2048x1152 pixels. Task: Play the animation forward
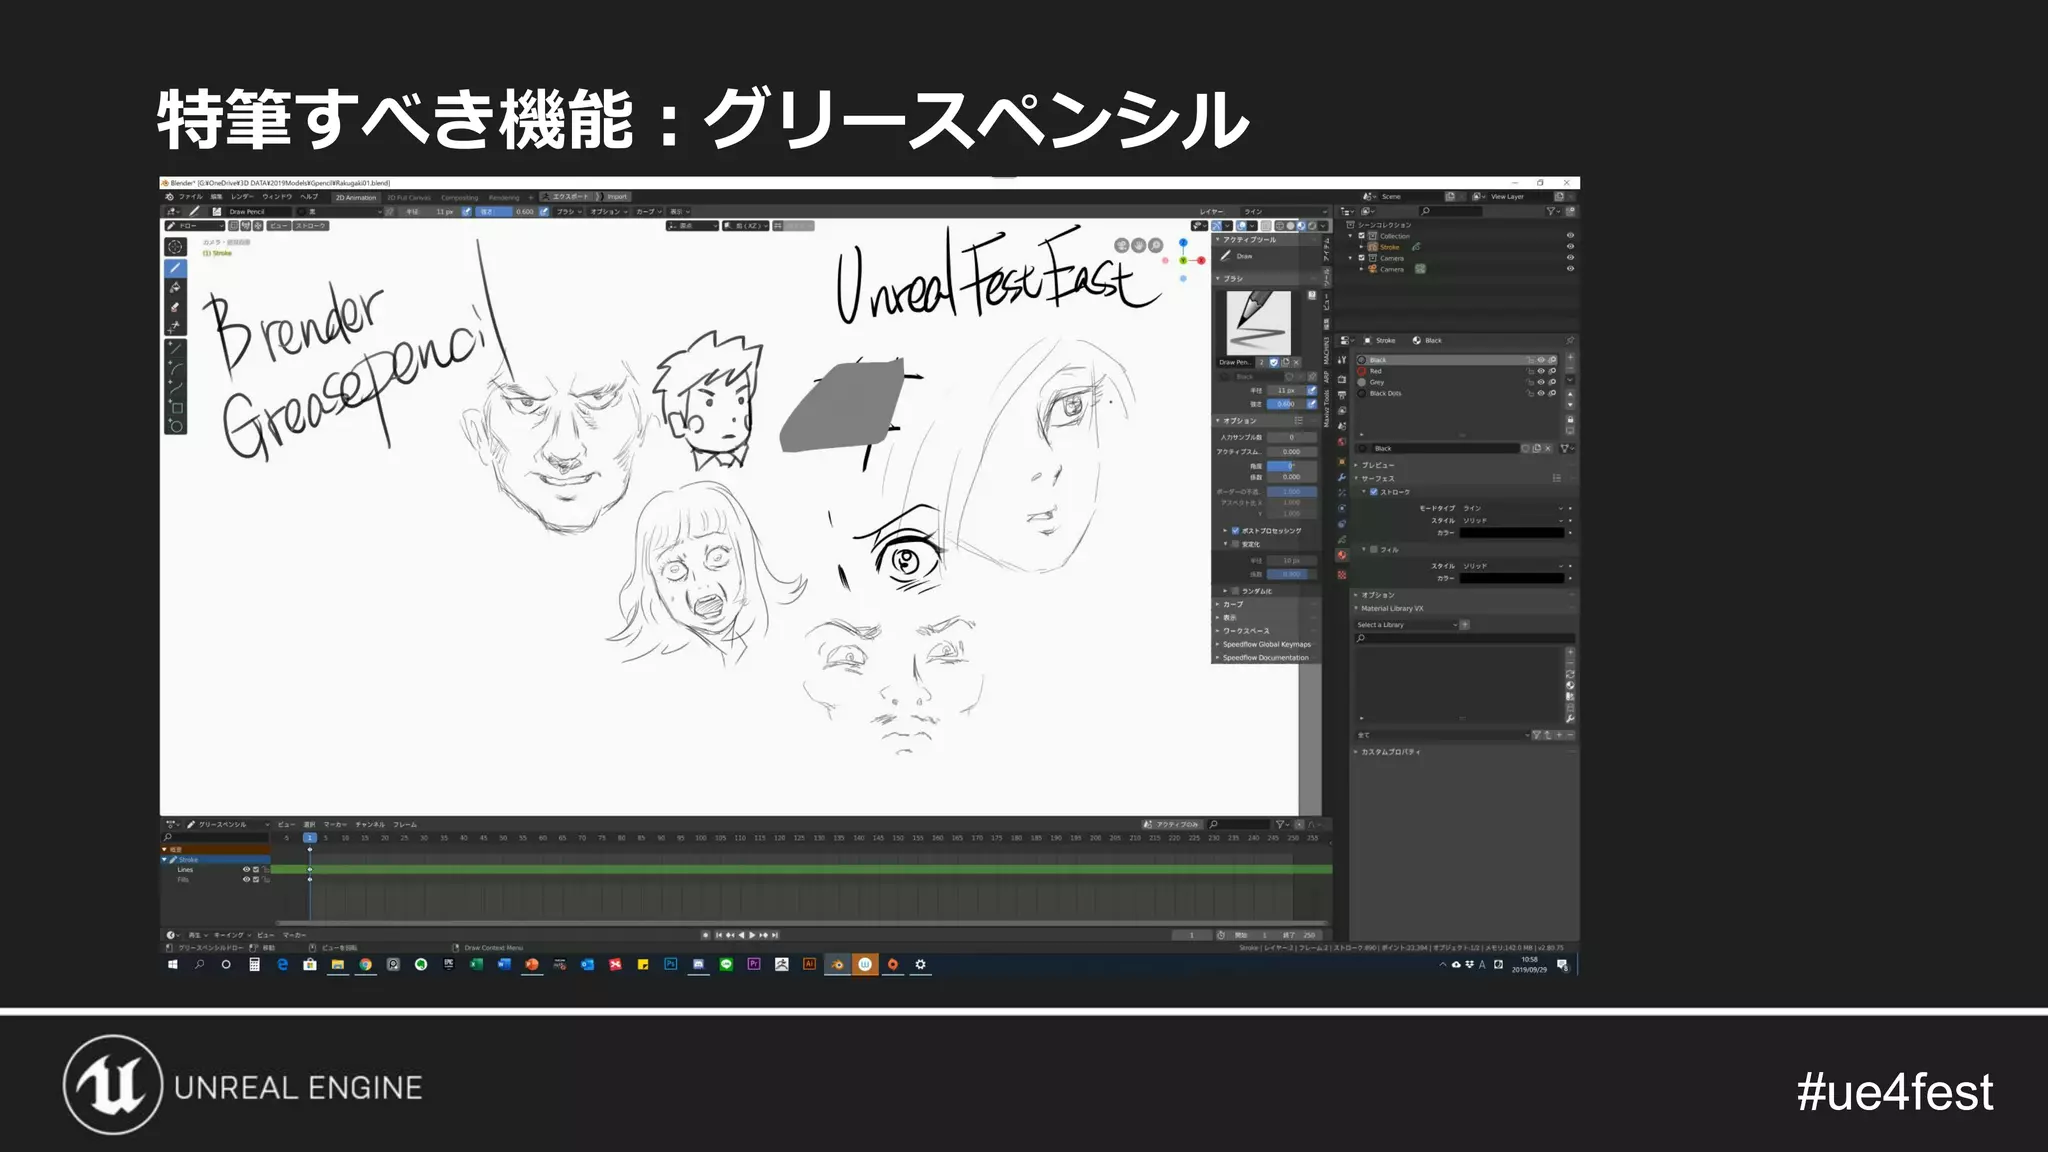click(x=752, y=935)
